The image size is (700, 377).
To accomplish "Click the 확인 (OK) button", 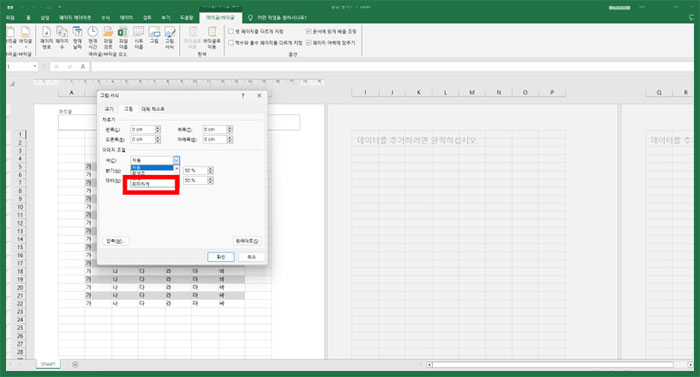I will click(x=221, y=257).
